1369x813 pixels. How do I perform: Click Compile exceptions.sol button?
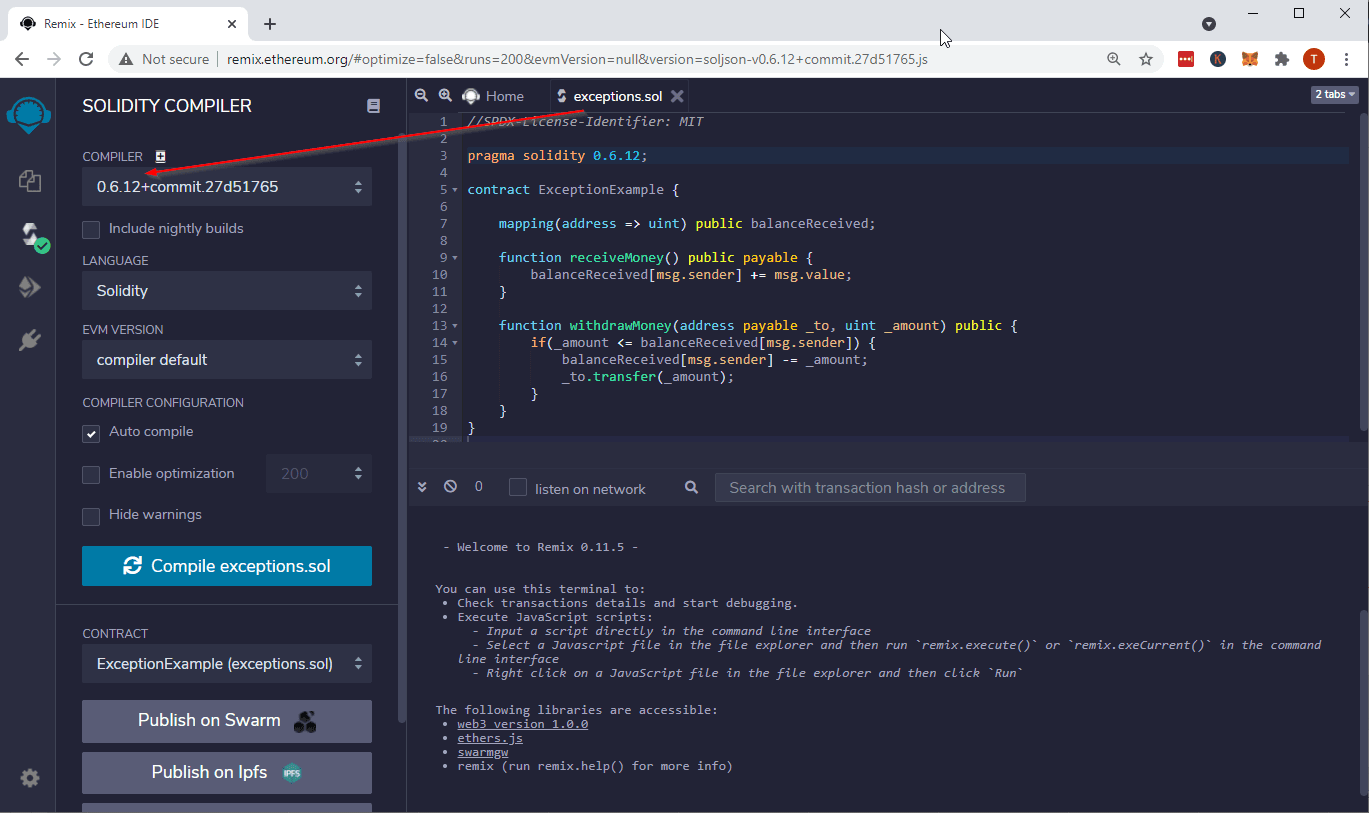[227, 566]
